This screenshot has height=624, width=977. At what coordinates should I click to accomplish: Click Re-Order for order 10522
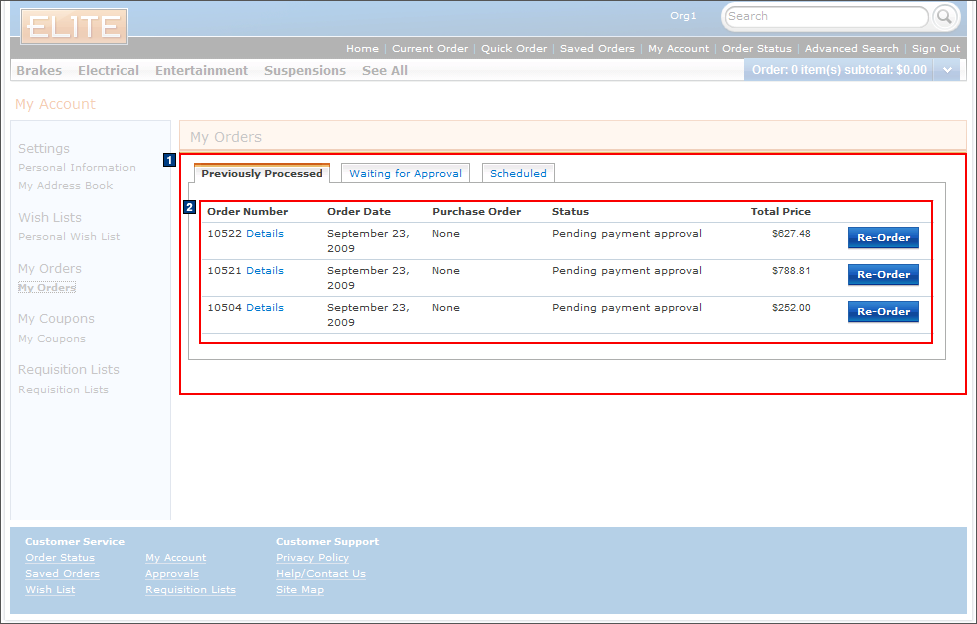click(x=882, y=237)
